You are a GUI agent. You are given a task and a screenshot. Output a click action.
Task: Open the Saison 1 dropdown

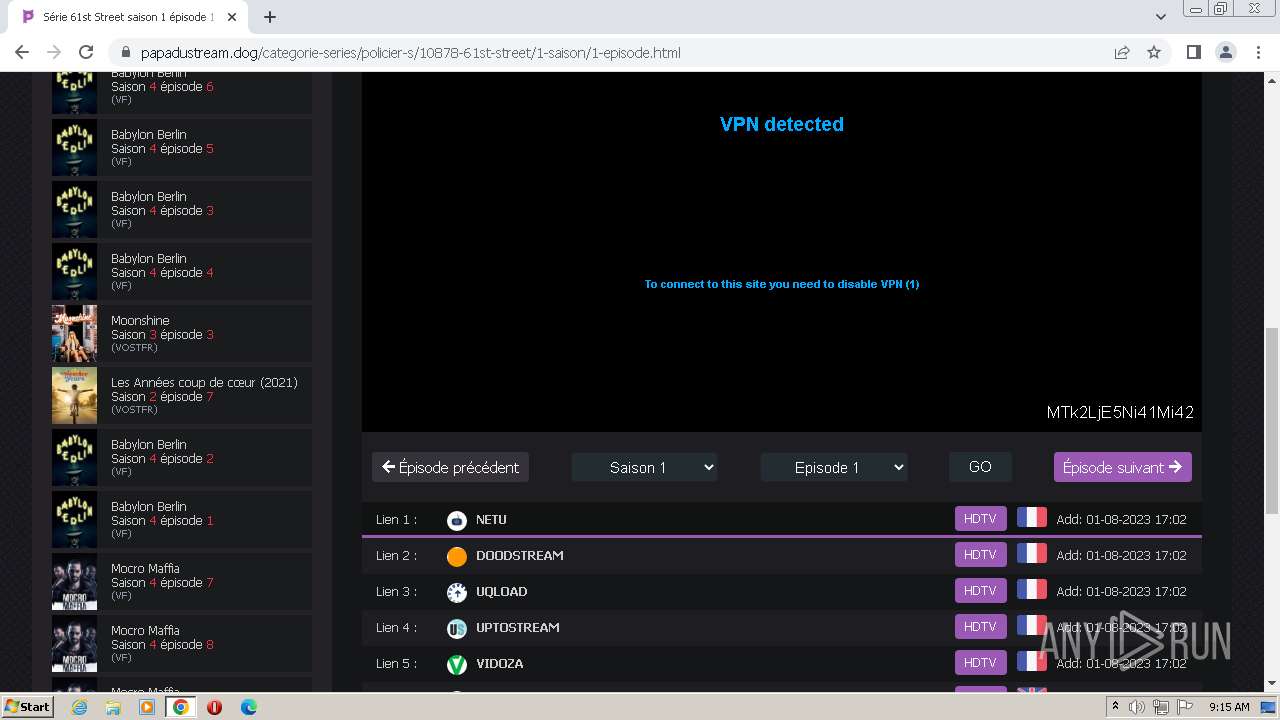(x=644, y=467)
